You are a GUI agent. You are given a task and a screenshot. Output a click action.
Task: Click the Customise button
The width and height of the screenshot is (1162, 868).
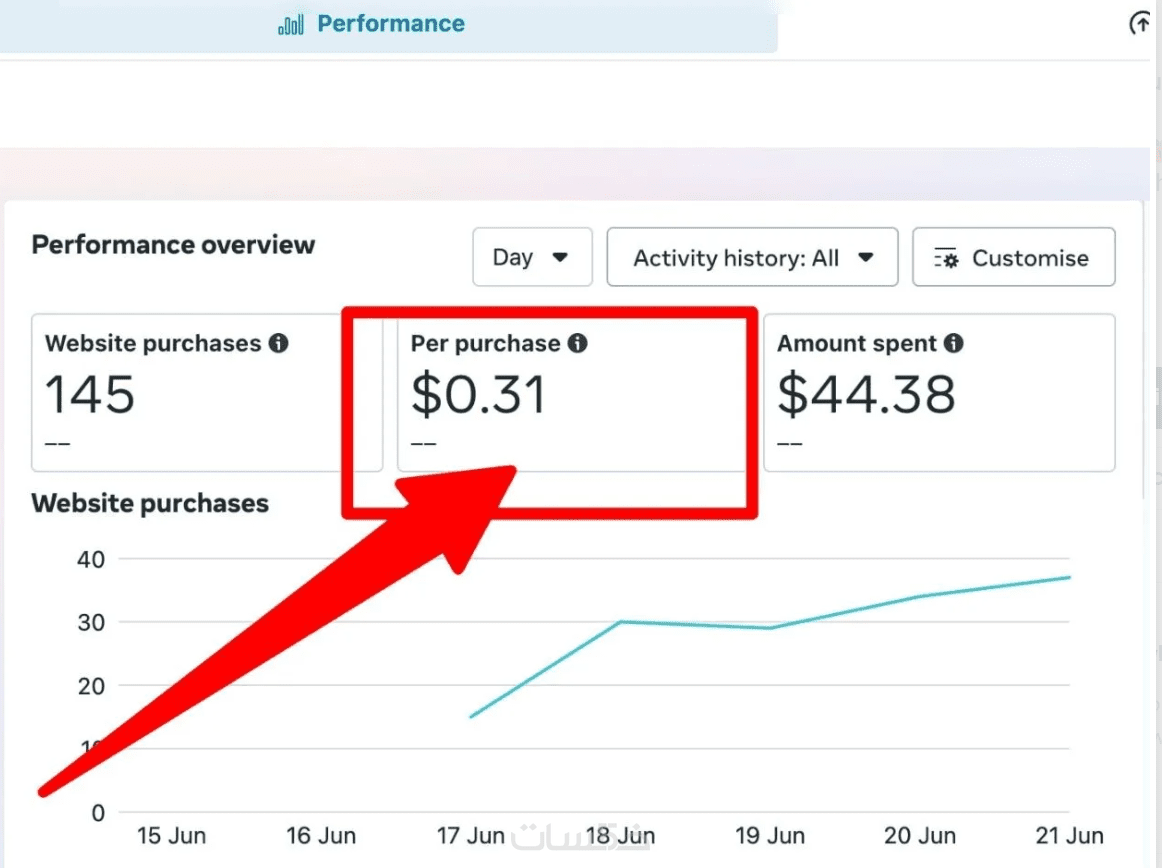pos(1013,257)
